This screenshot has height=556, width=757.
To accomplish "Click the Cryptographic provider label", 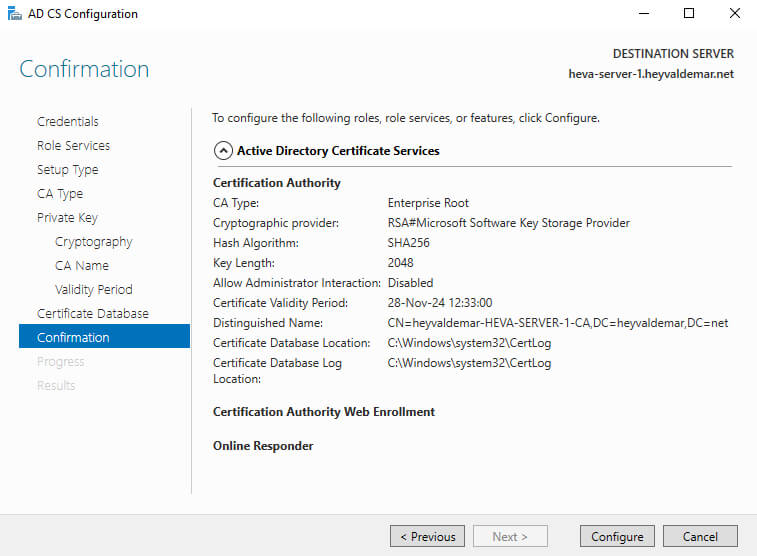I will [276, 223].
